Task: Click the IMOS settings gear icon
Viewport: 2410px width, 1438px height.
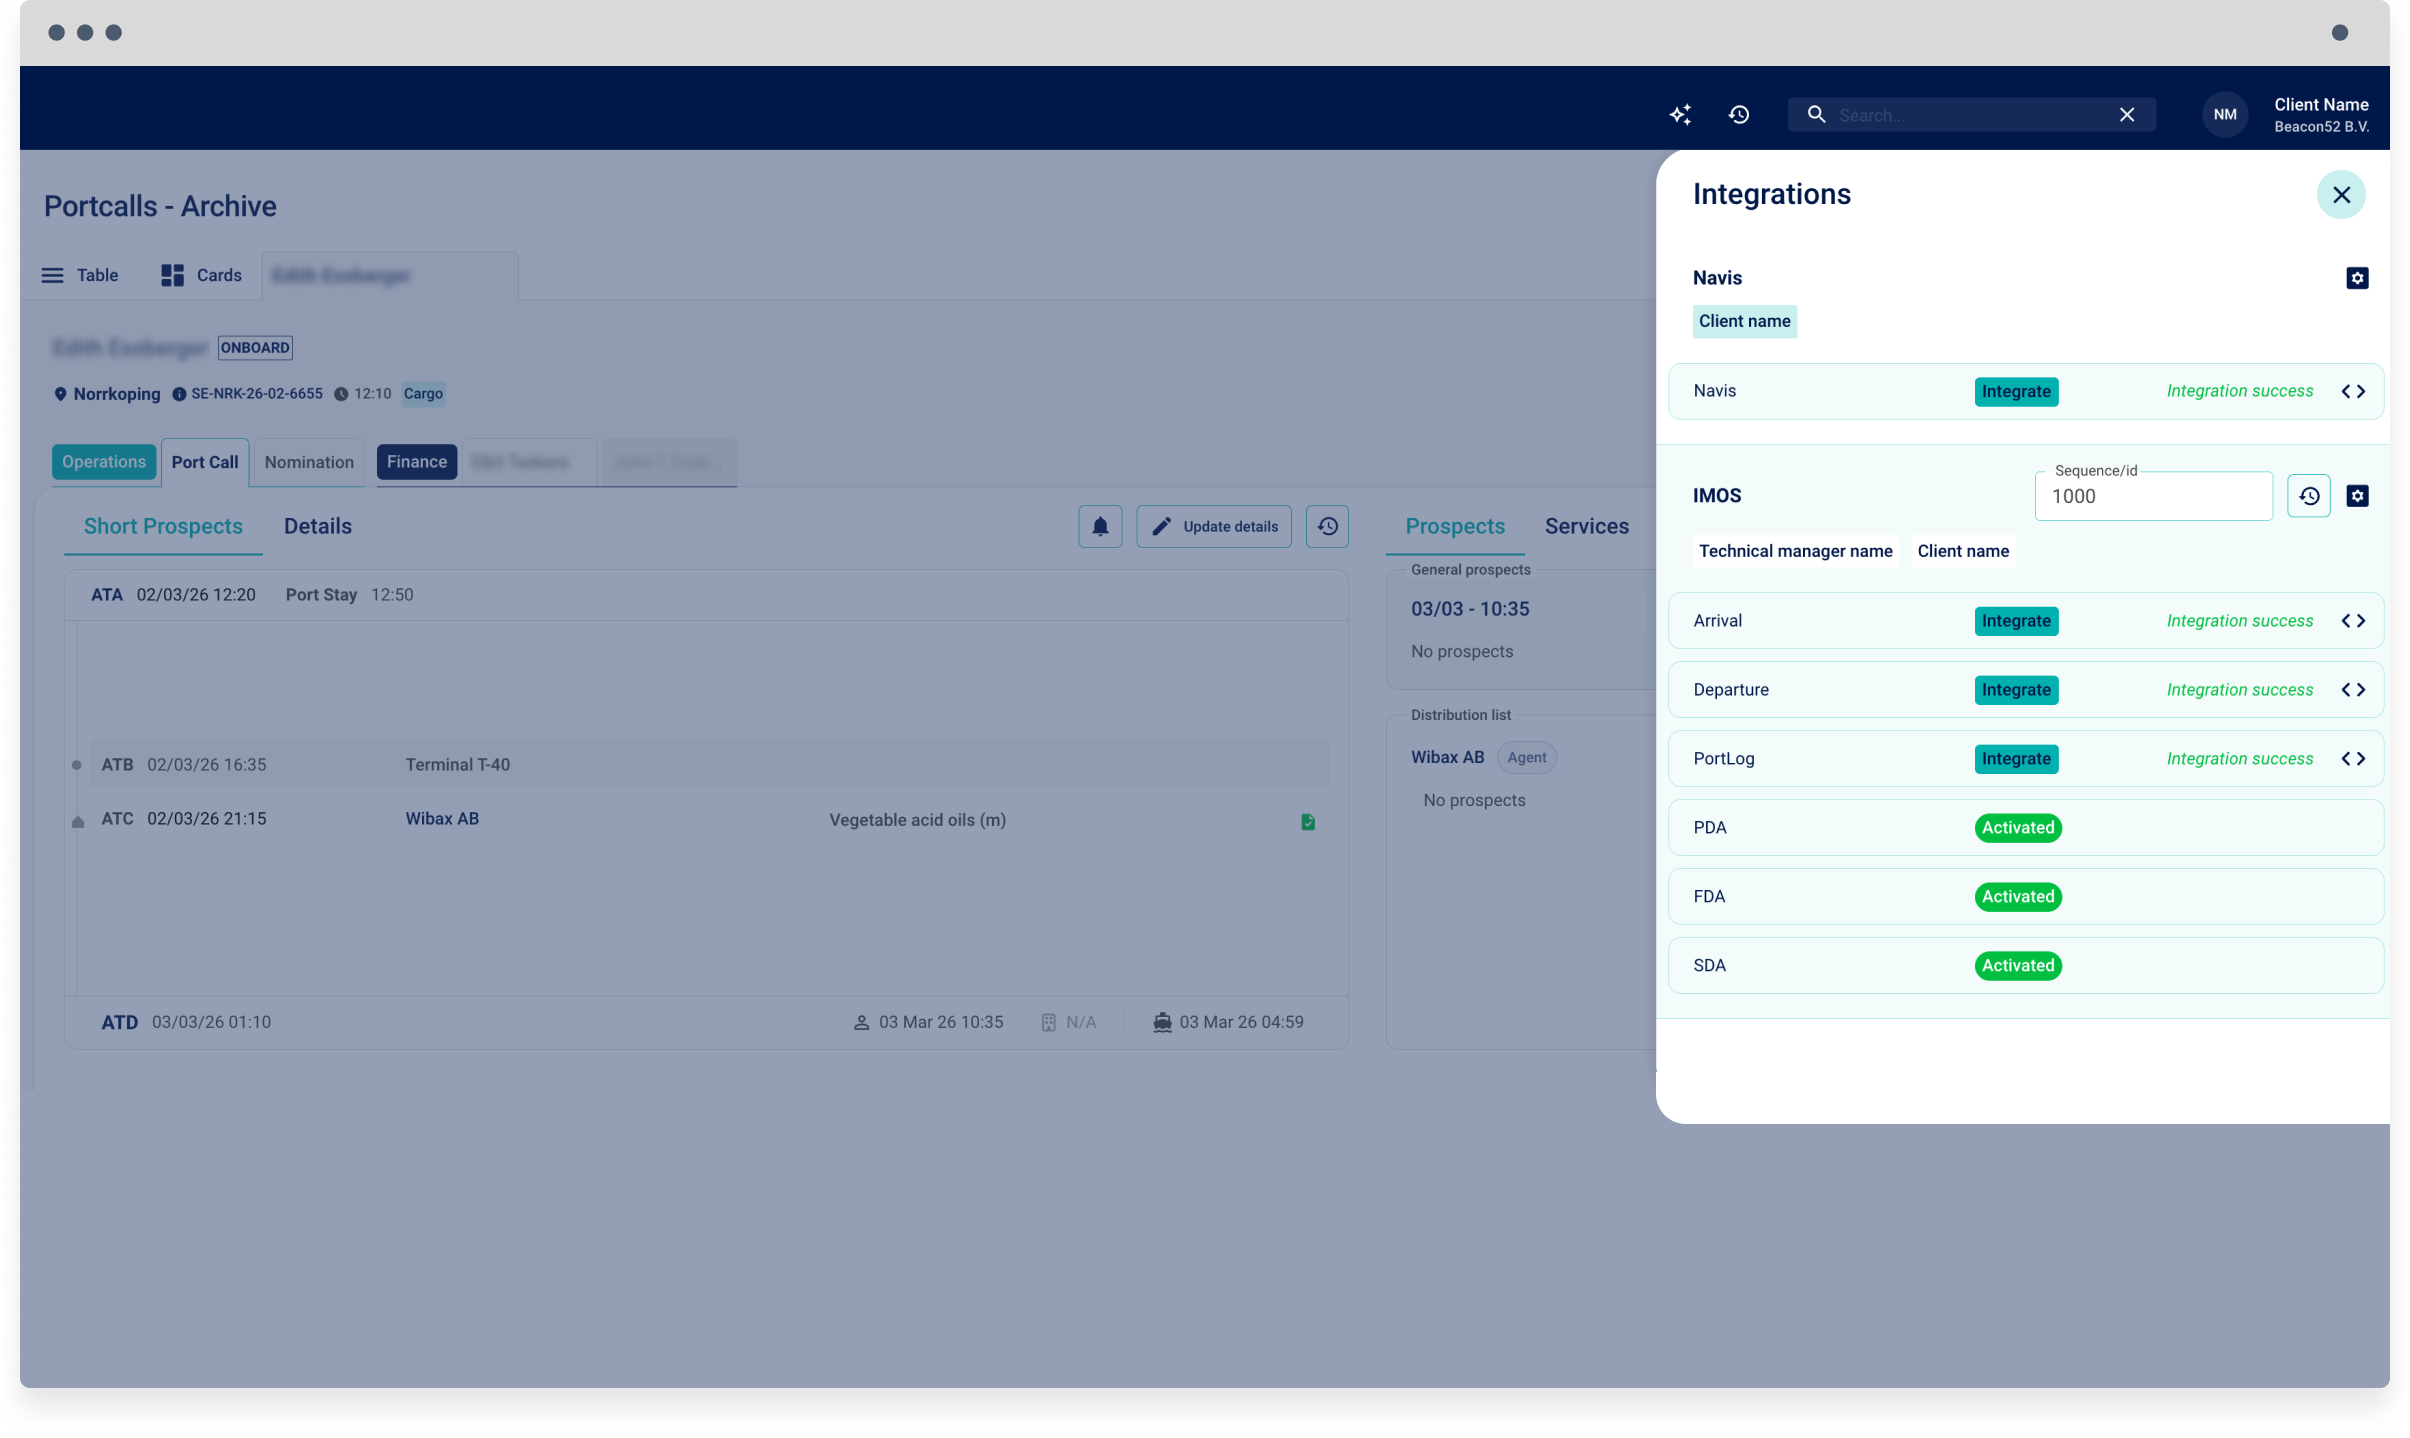Action: (2357, 496)
